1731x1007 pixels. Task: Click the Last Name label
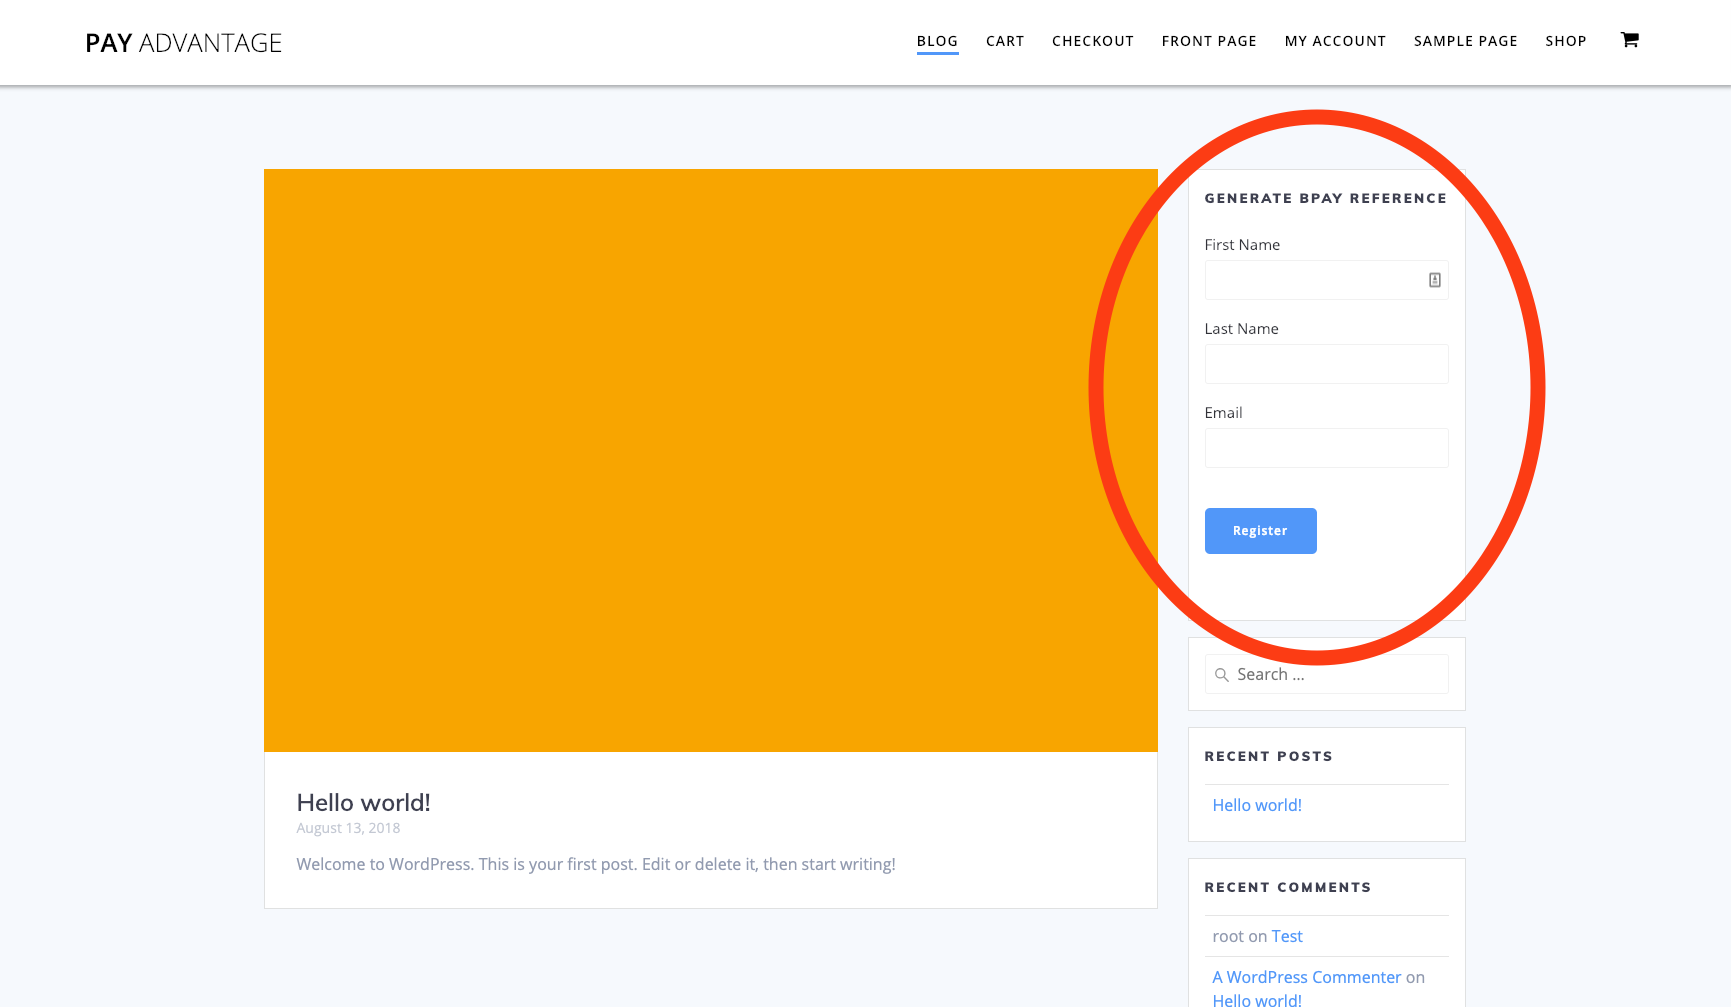tap(1241, 329)
